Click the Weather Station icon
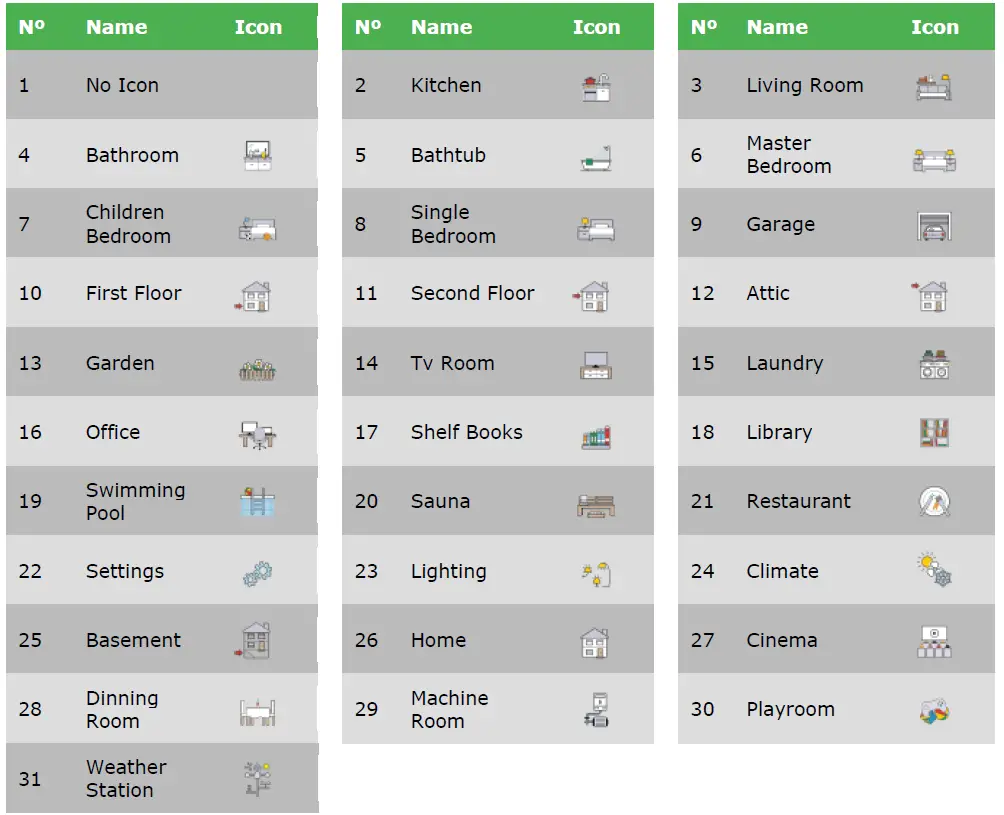The width and height of the screenshot is (1004, 815). point(258,779)
